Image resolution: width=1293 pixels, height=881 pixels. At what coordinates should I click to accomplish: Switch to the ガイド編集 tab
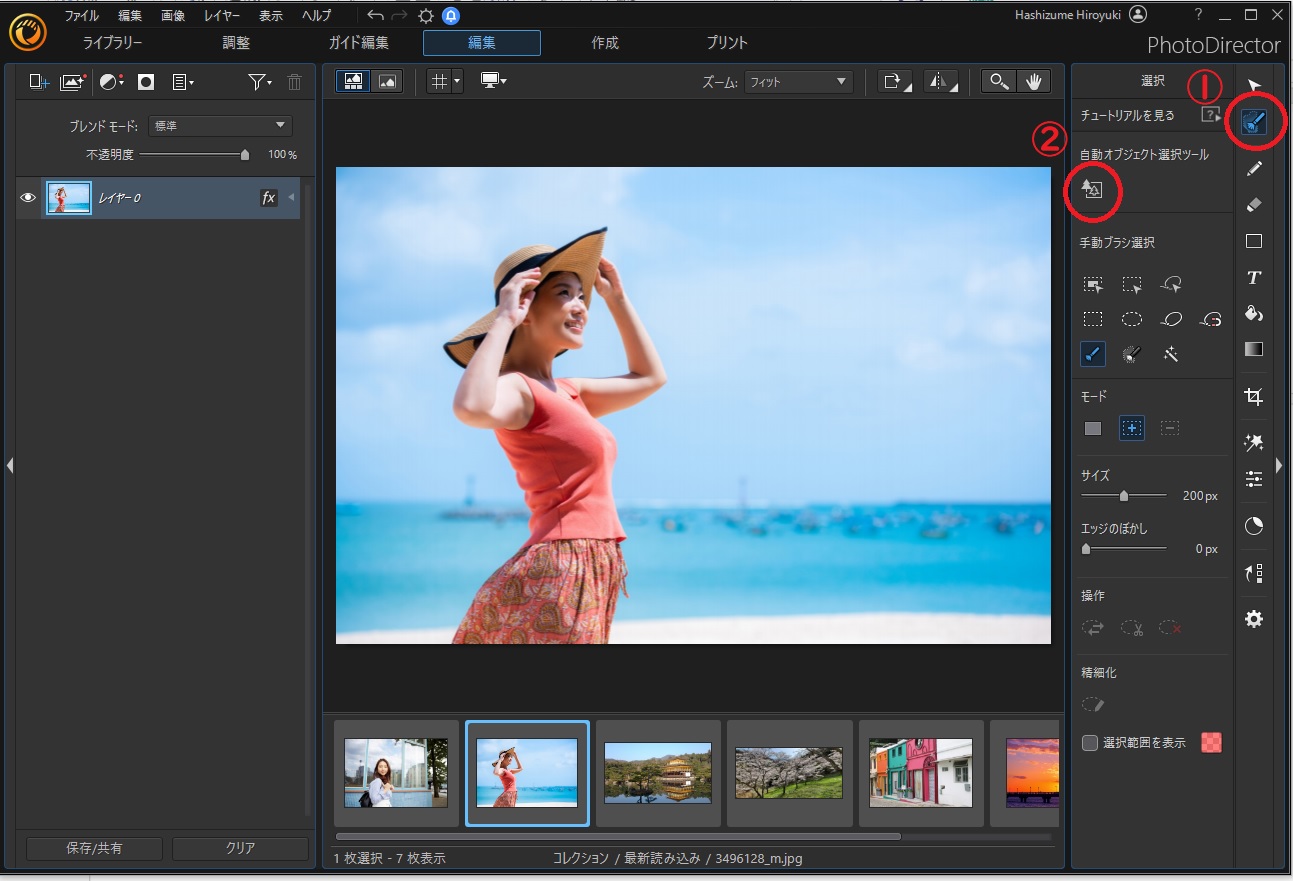point(359,43)
